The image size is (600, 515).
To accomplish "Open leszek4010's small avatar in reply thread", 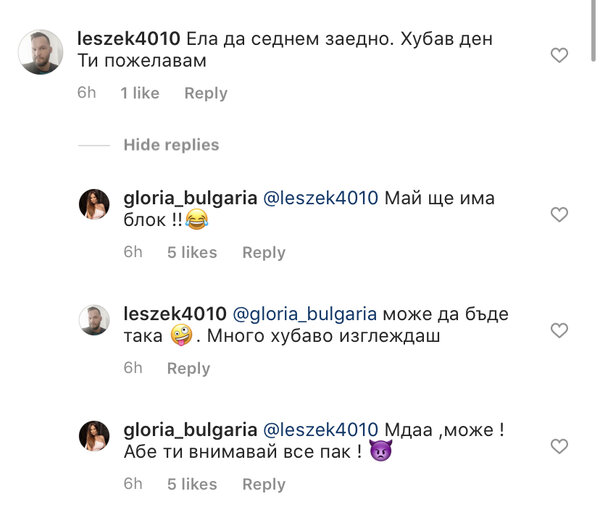I will pos(94,320).
